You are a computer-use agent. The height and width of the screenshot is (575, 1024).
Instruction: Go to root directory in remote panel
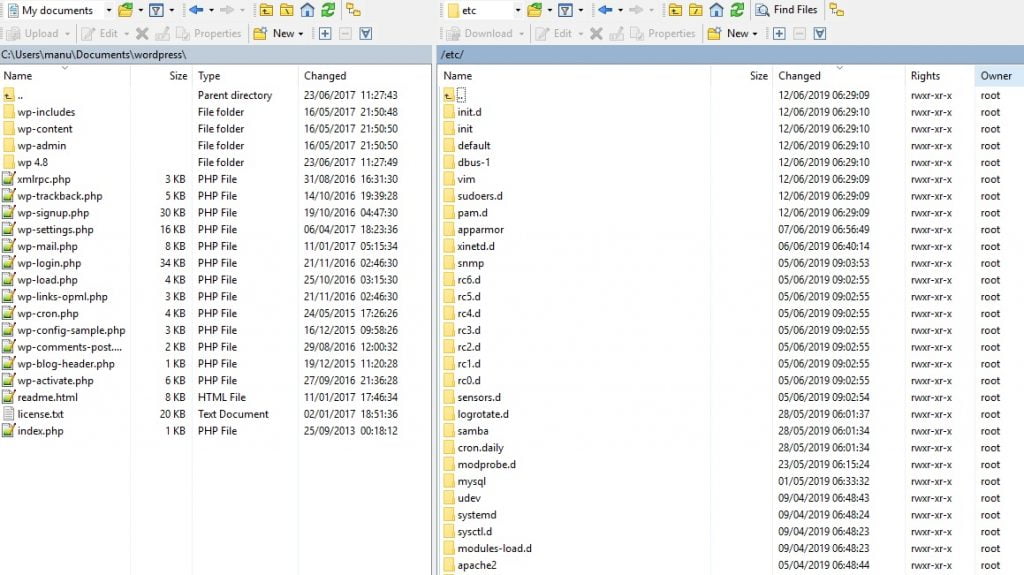(x=696, y=10)
